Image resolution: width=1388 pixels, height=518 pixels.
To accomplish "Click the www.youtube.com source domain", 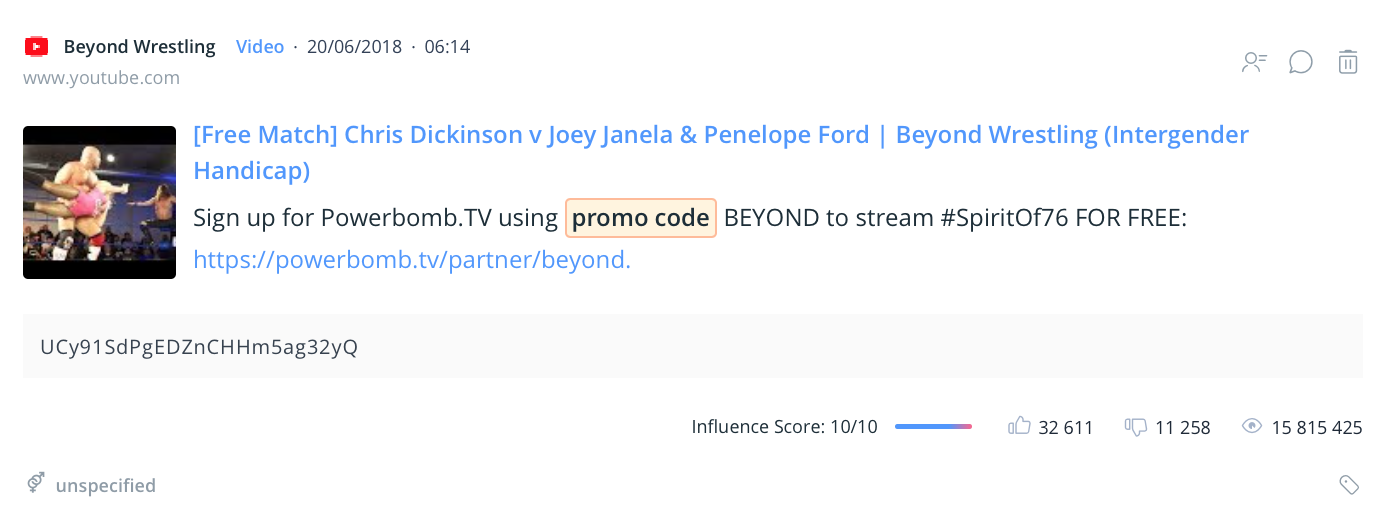I will click(102, 77).
